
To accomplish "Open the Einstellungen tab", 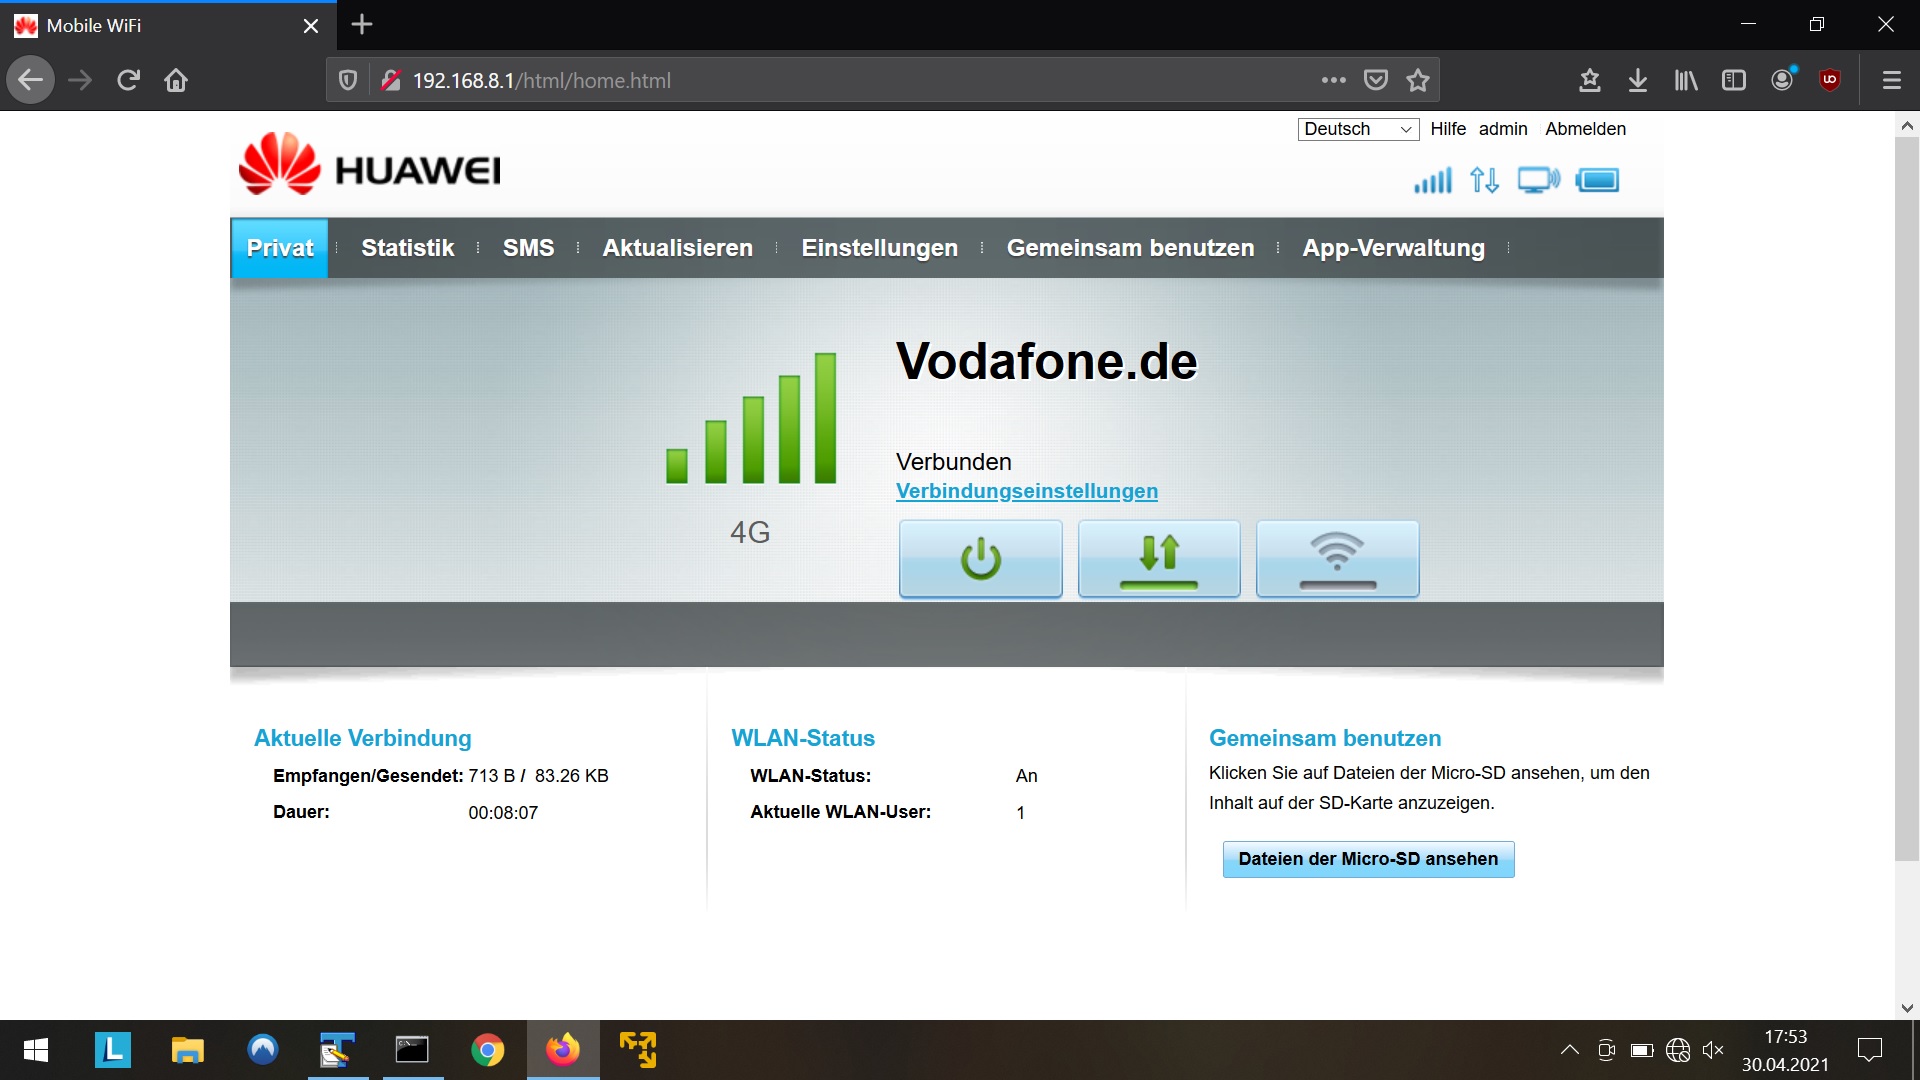I will click(879, 248).
